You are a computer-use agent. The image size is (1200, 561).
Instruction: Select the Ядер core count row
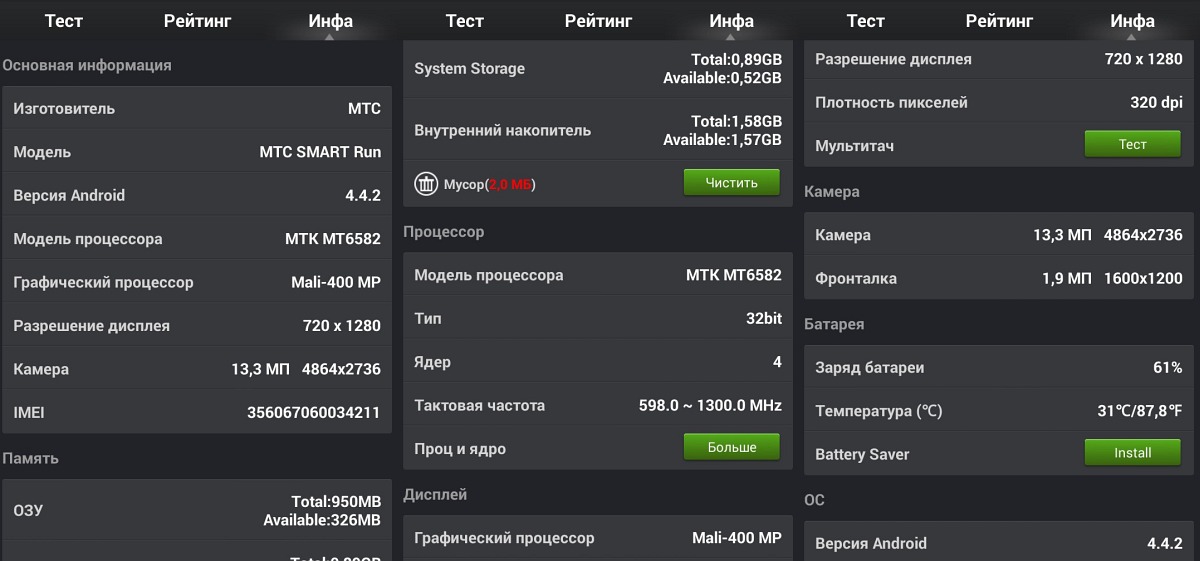[x=598, y=362]
